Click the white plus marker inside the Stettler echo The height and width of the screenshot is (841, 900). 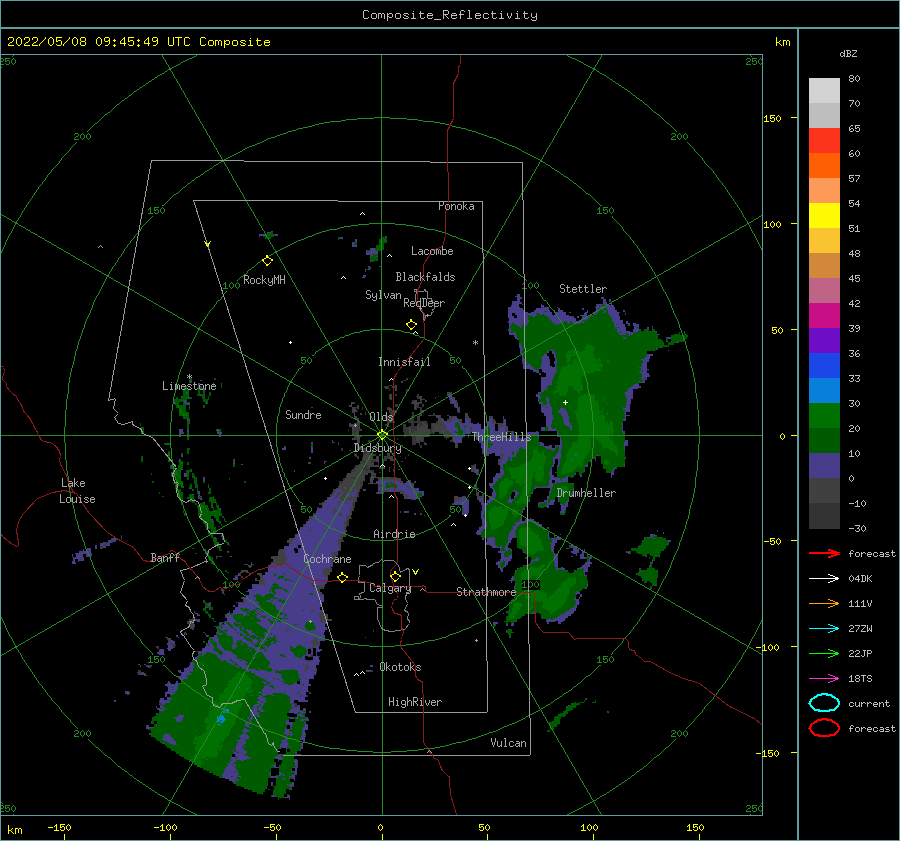tap(565, 402)
